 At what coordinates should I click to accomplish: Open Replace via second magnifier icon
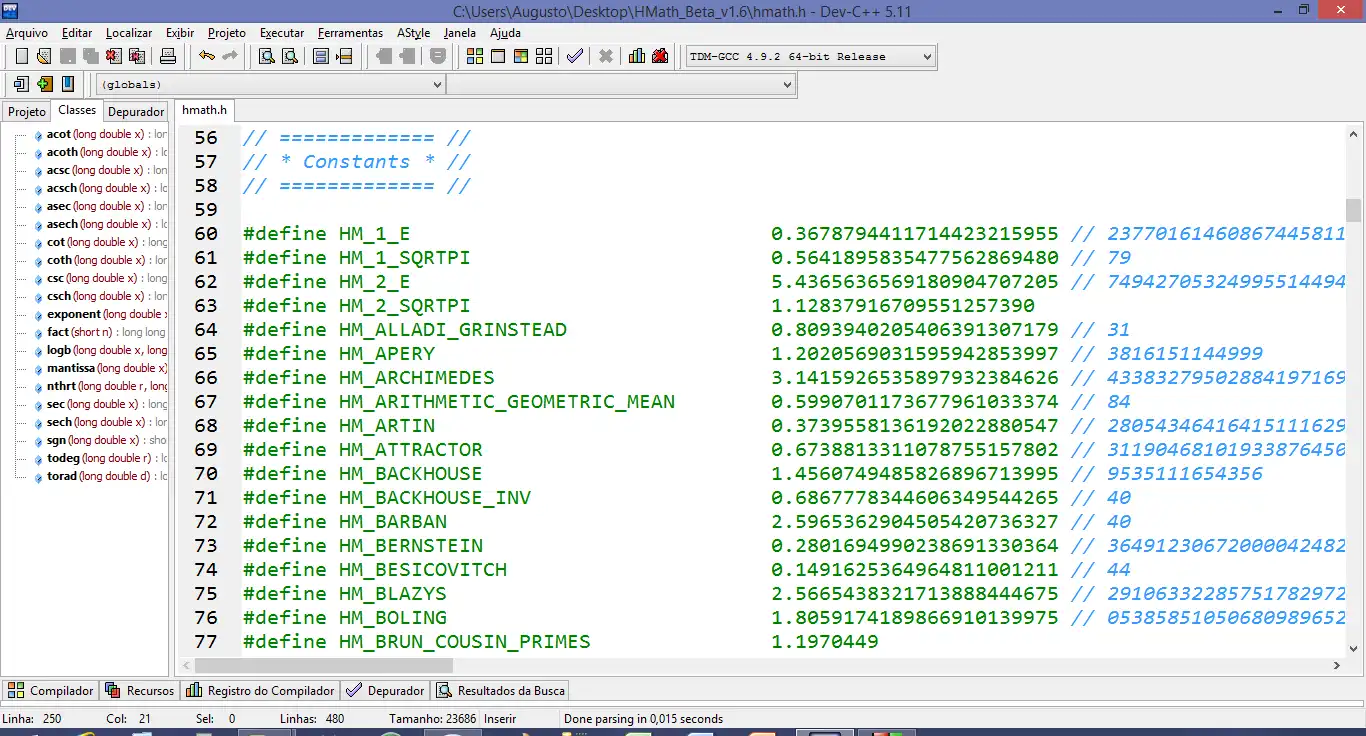pos(289,56)
